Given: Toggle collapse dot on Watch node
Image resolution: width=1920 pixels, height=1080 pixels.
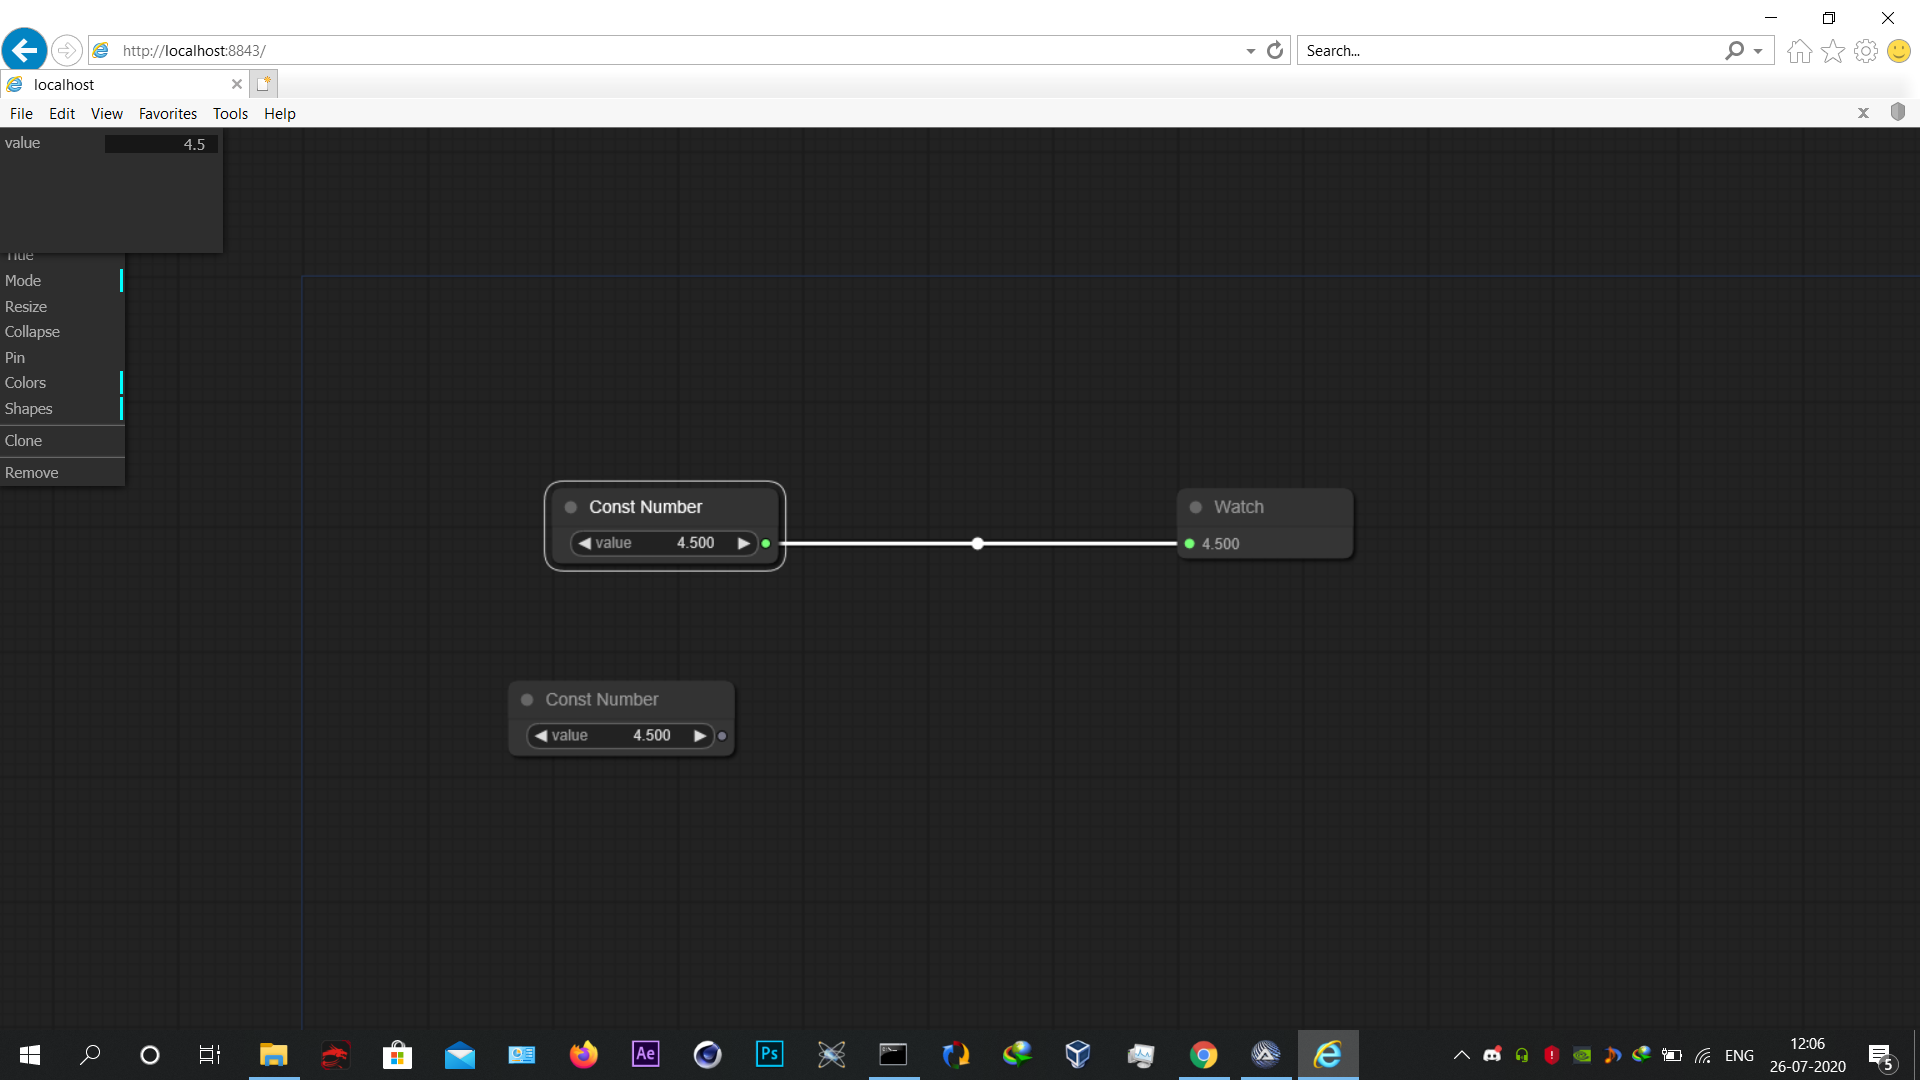Looking at the screenshot, I should (x=1195, y=507).
